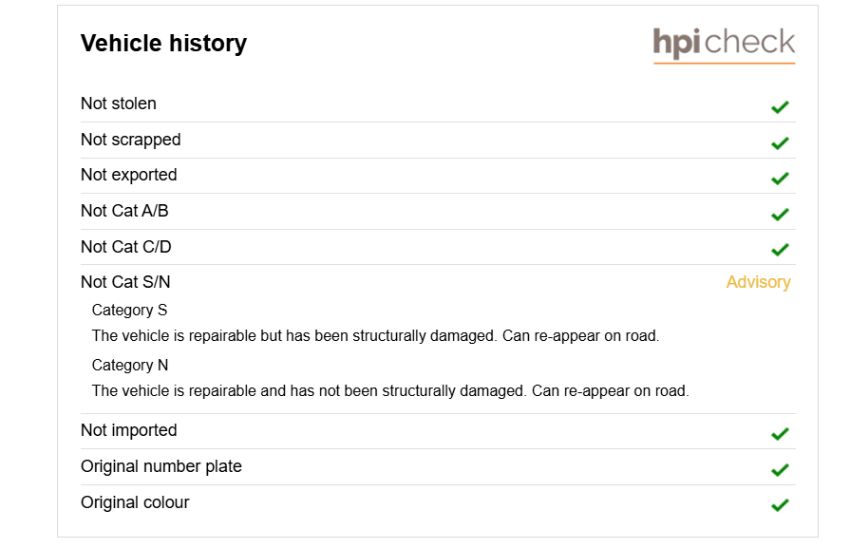Click the Original number plate label

pos(162,467)
